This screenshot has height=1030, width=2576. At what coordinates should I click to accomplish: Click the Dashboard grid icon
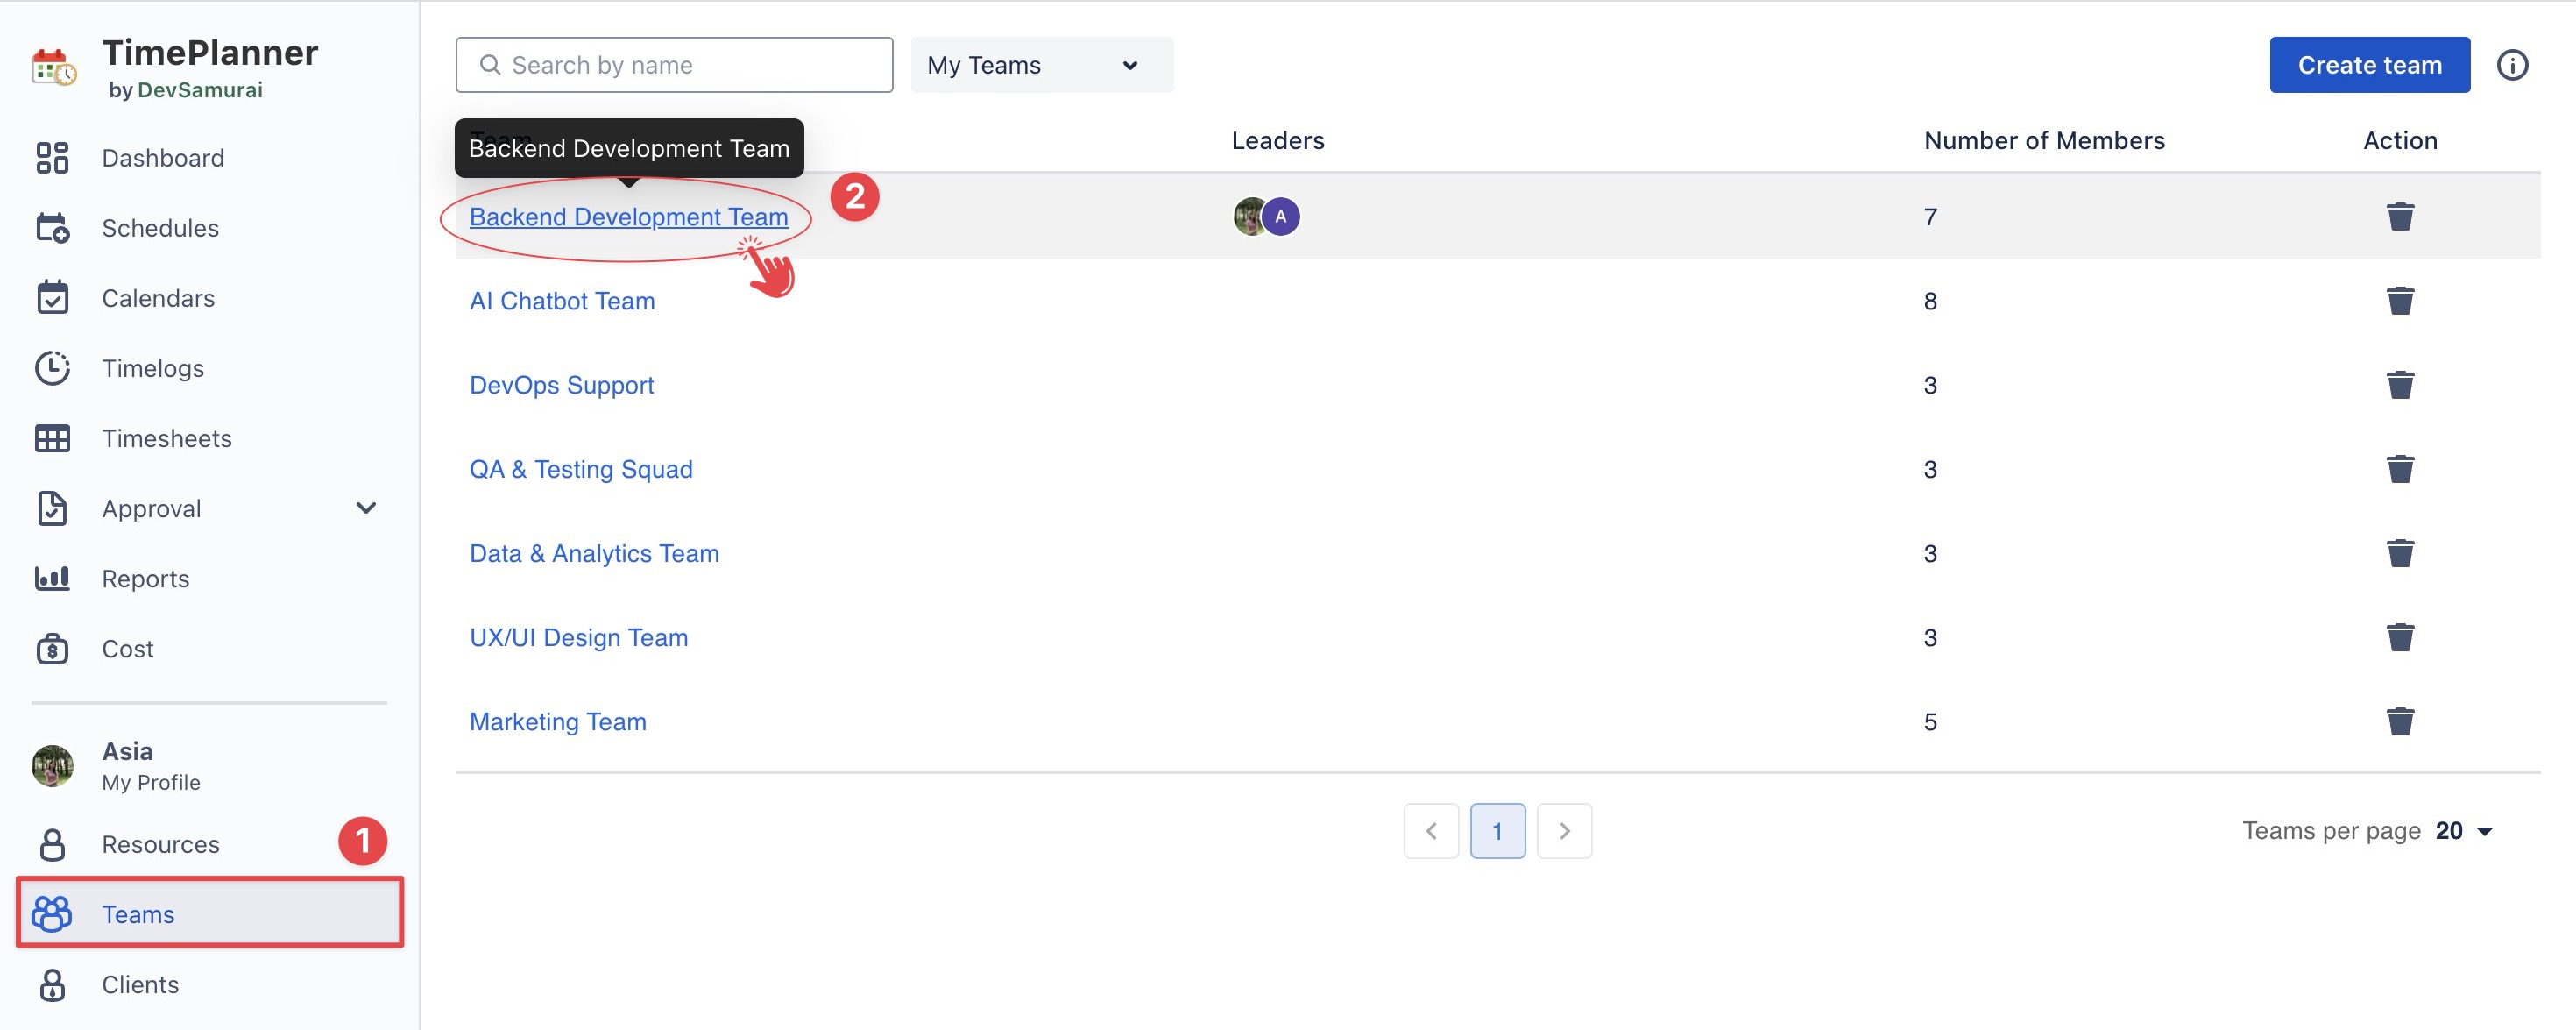click(x=52, y=158)
